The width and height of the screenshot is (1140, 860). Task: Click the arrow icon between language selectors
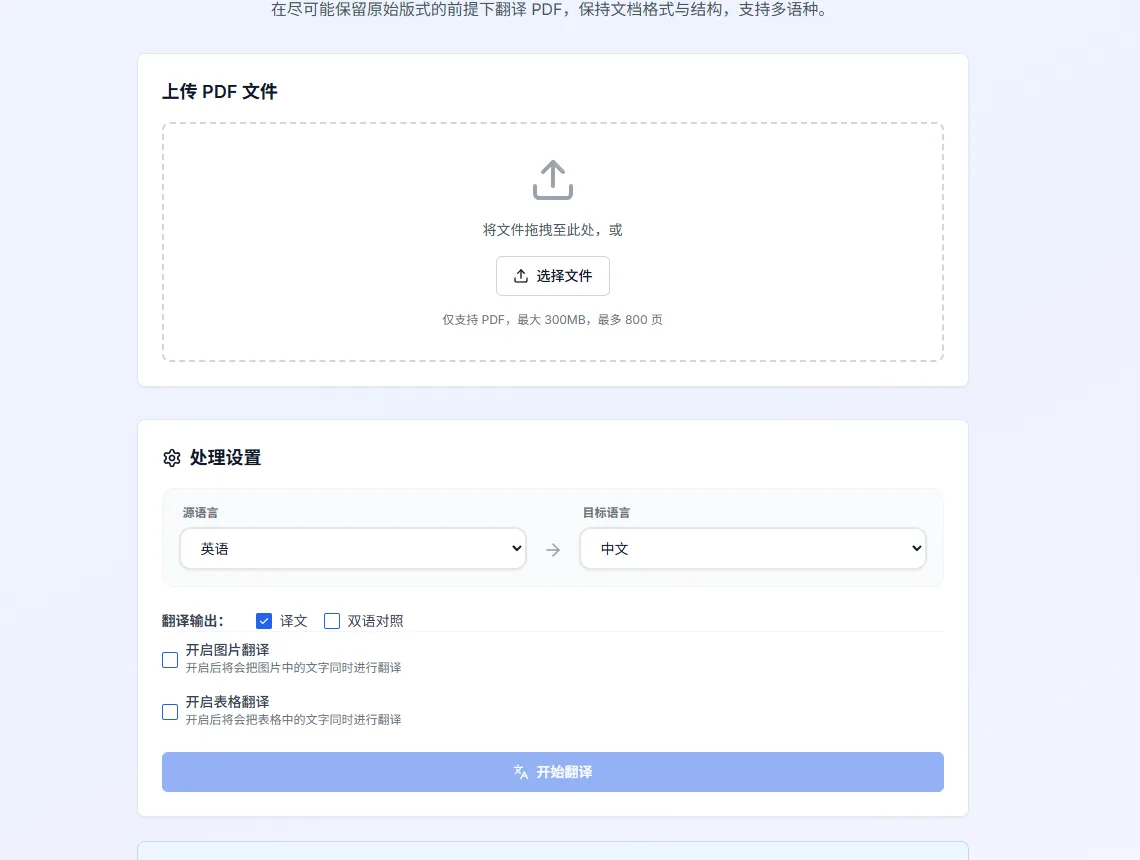tap(553, 550)
